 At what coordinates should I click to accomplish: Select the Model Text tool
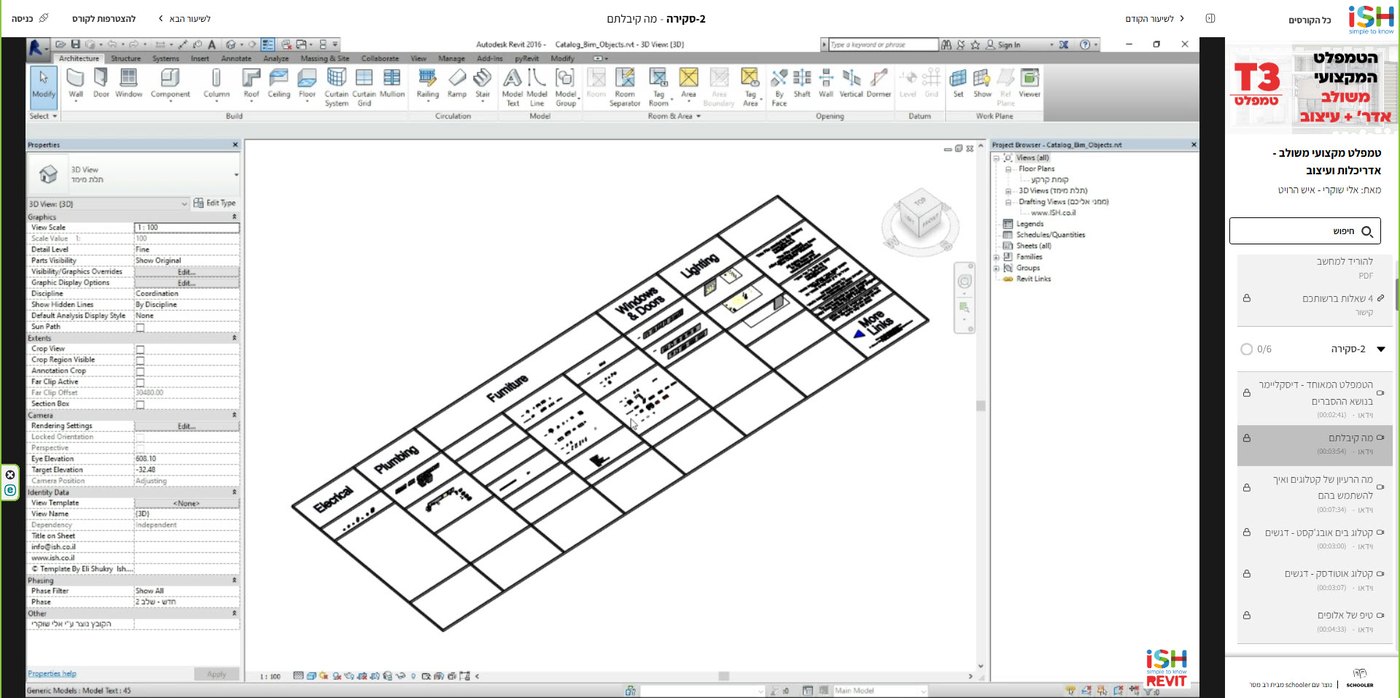coord(512,87)
